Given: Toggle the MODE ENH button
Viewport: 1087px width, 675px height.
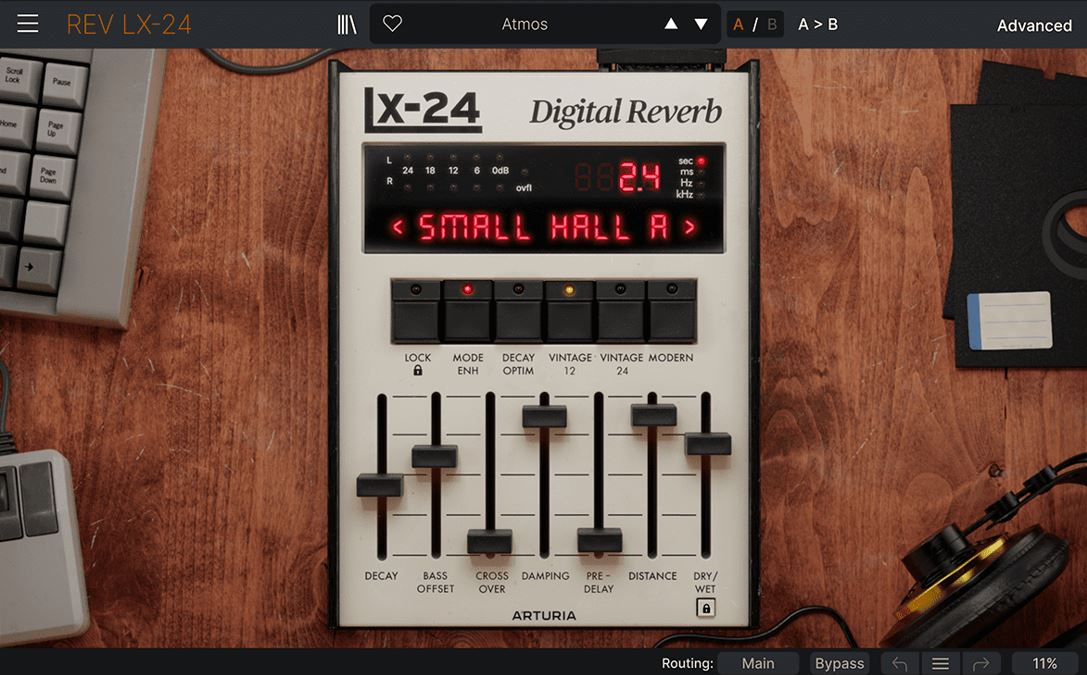Looking at the screenshot, I should point(467,312).
